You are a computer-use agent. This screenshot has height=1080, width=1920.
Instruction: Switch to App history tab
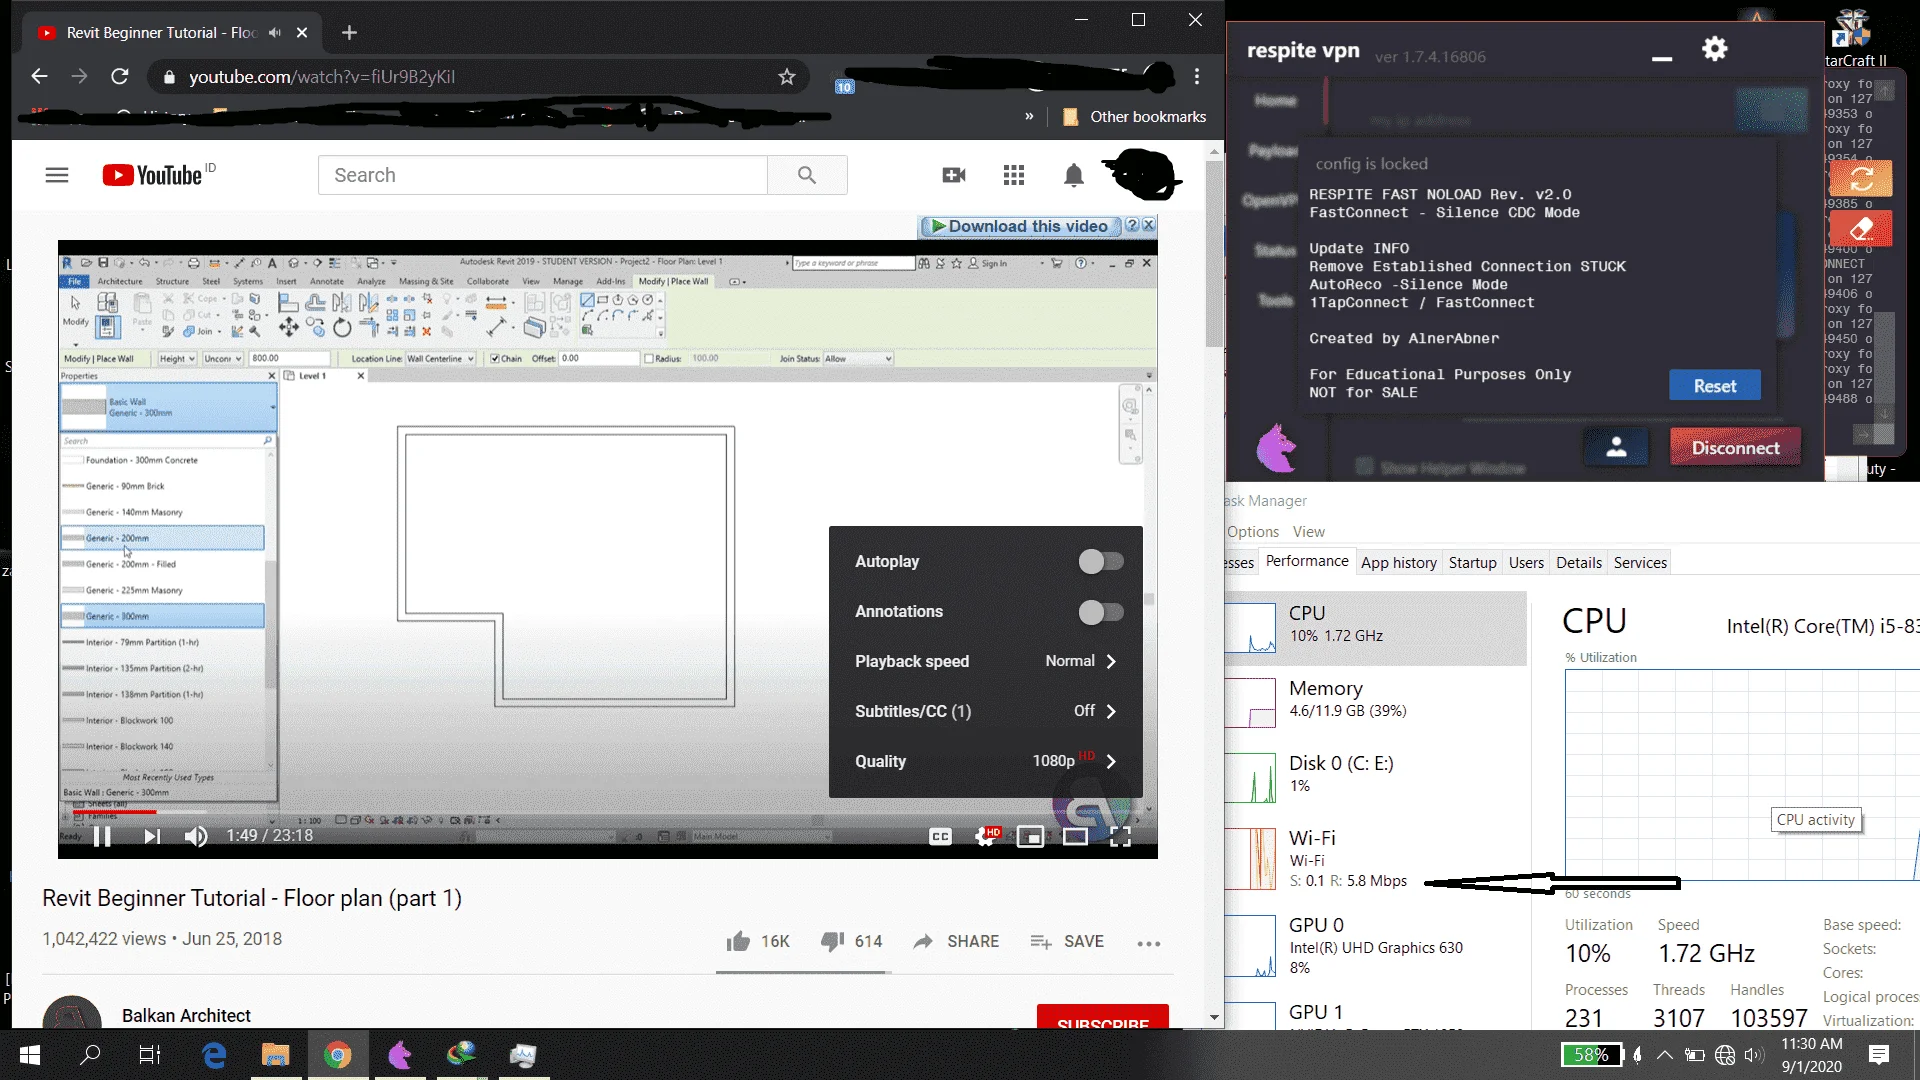[x=1399, y=563]
